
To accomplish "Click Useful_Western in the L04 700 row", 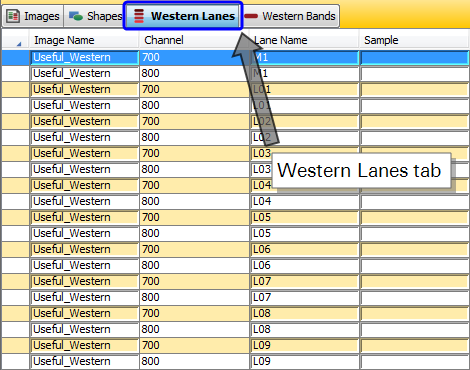I will point(85,185).
